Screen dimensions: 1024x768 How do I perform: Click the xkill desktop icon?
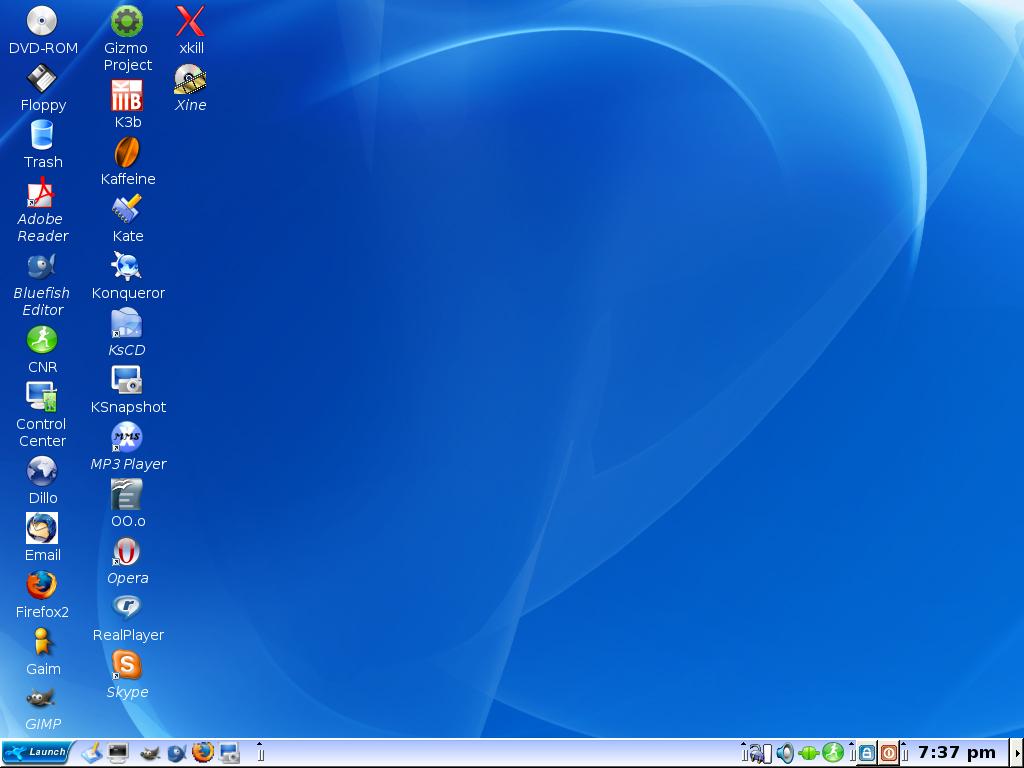pyautogui.click(x=190, y=22)
